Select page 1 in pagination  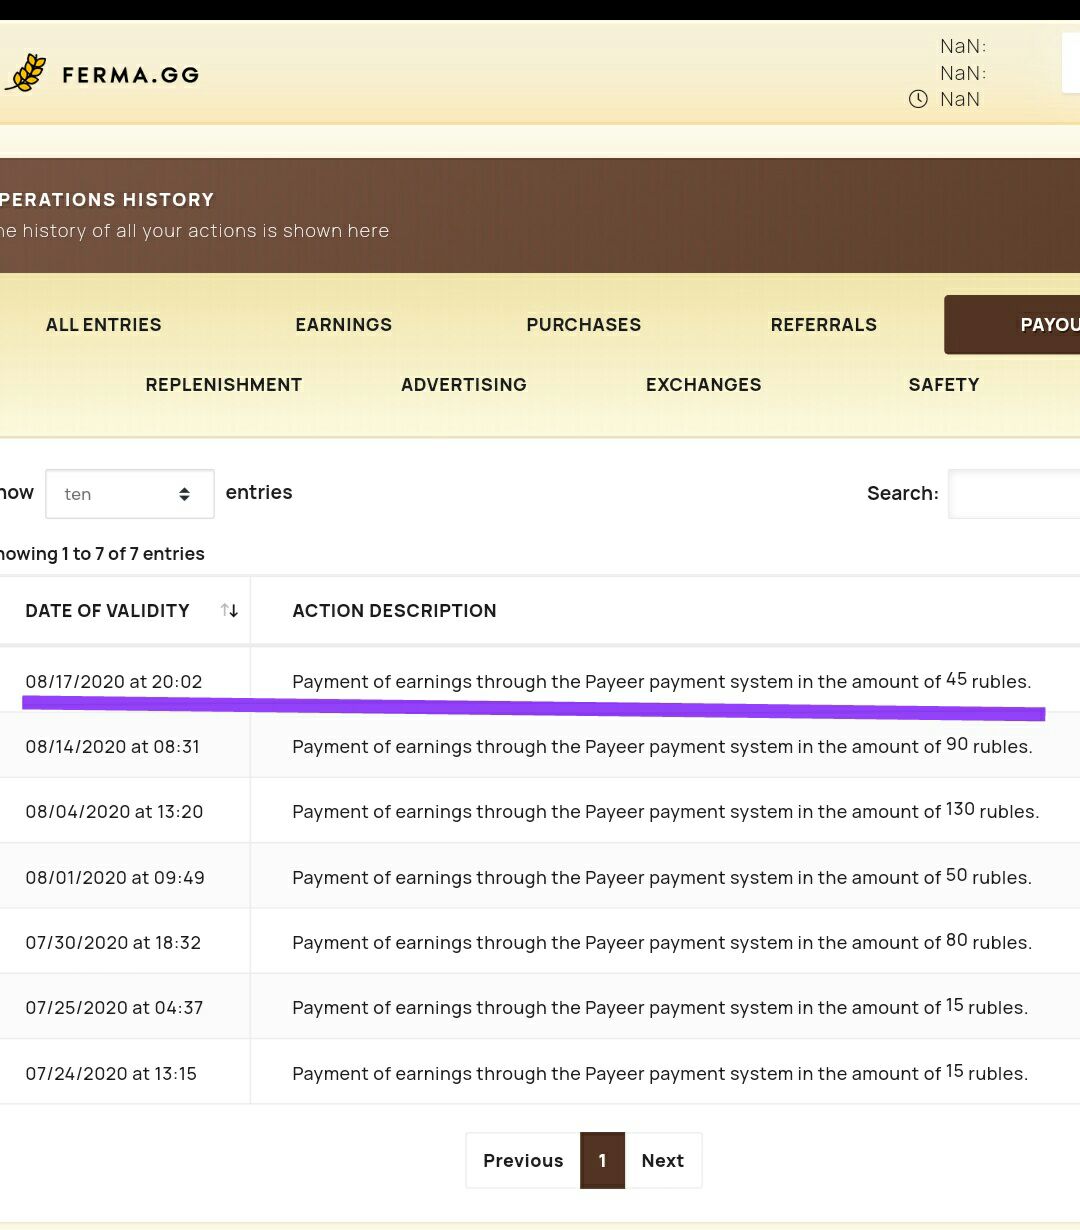point(602,1161)
